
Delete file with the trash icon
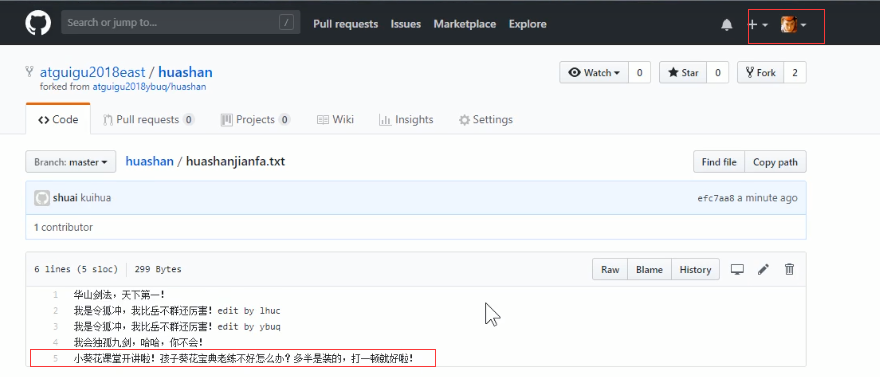pyautogui.click(x=789, y=270)
